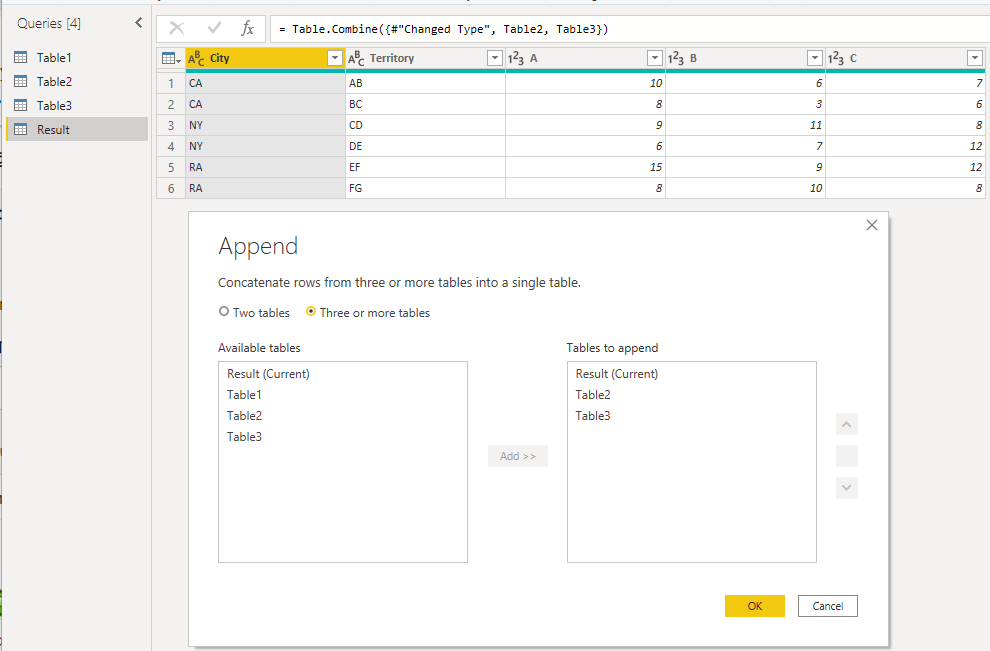
Task: Cancel the Append dialog
Action: click(x=828, y=606)
